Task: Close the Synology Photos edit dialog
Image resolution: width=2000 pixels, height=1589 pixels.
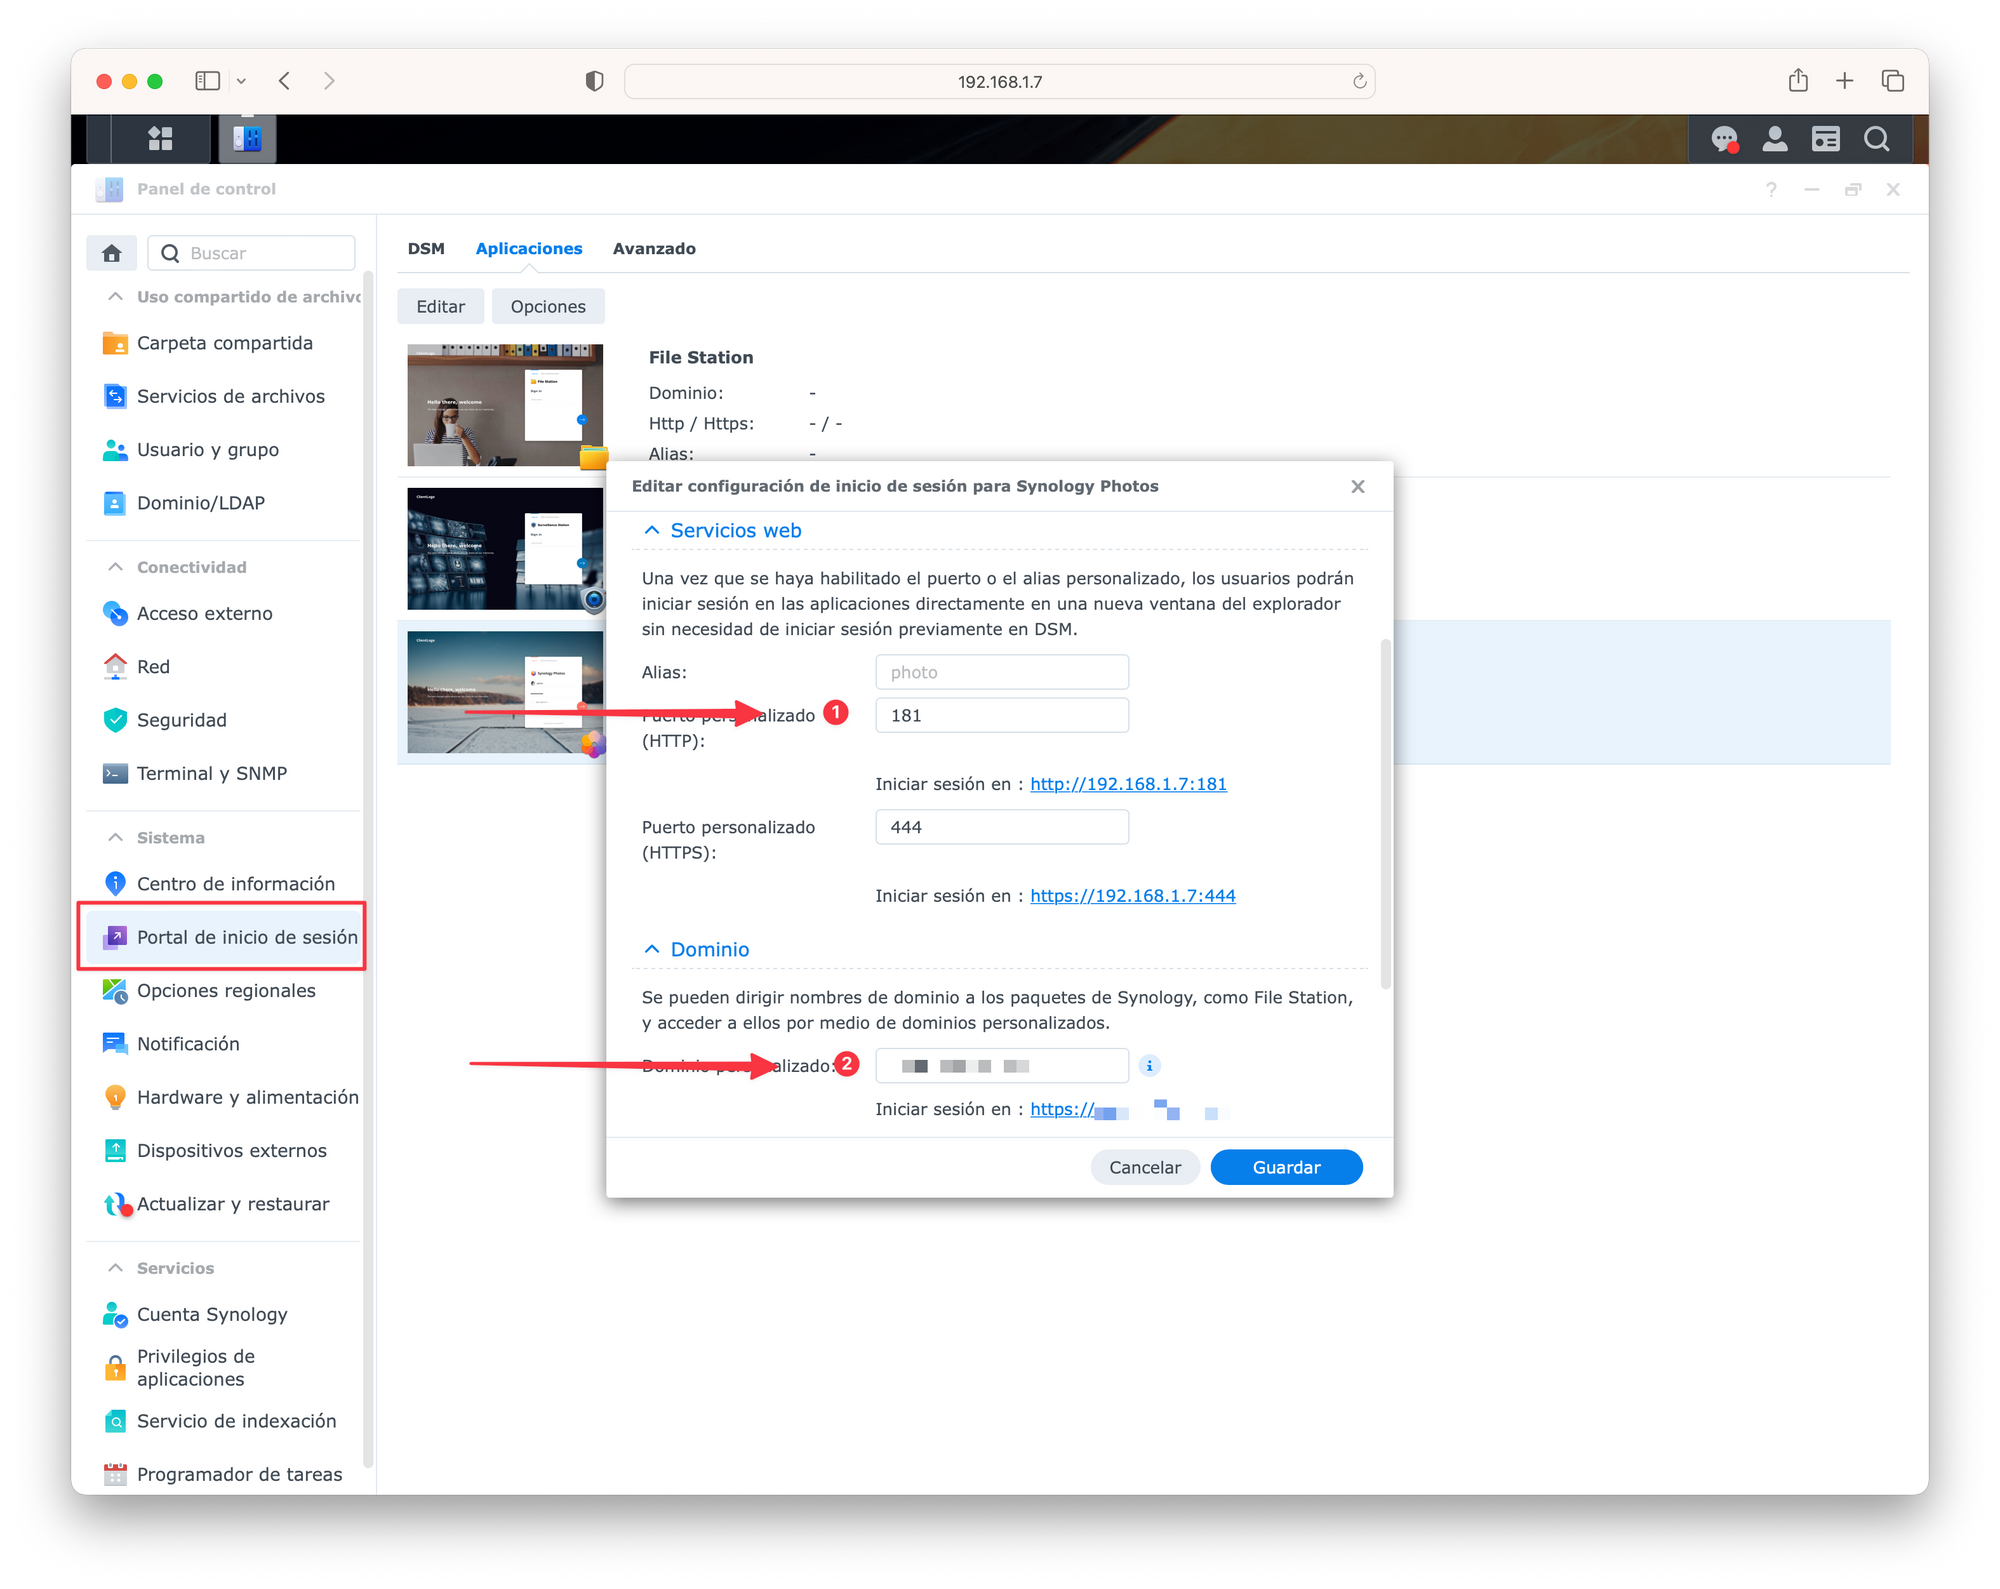Action: (x=1357, y=487)
